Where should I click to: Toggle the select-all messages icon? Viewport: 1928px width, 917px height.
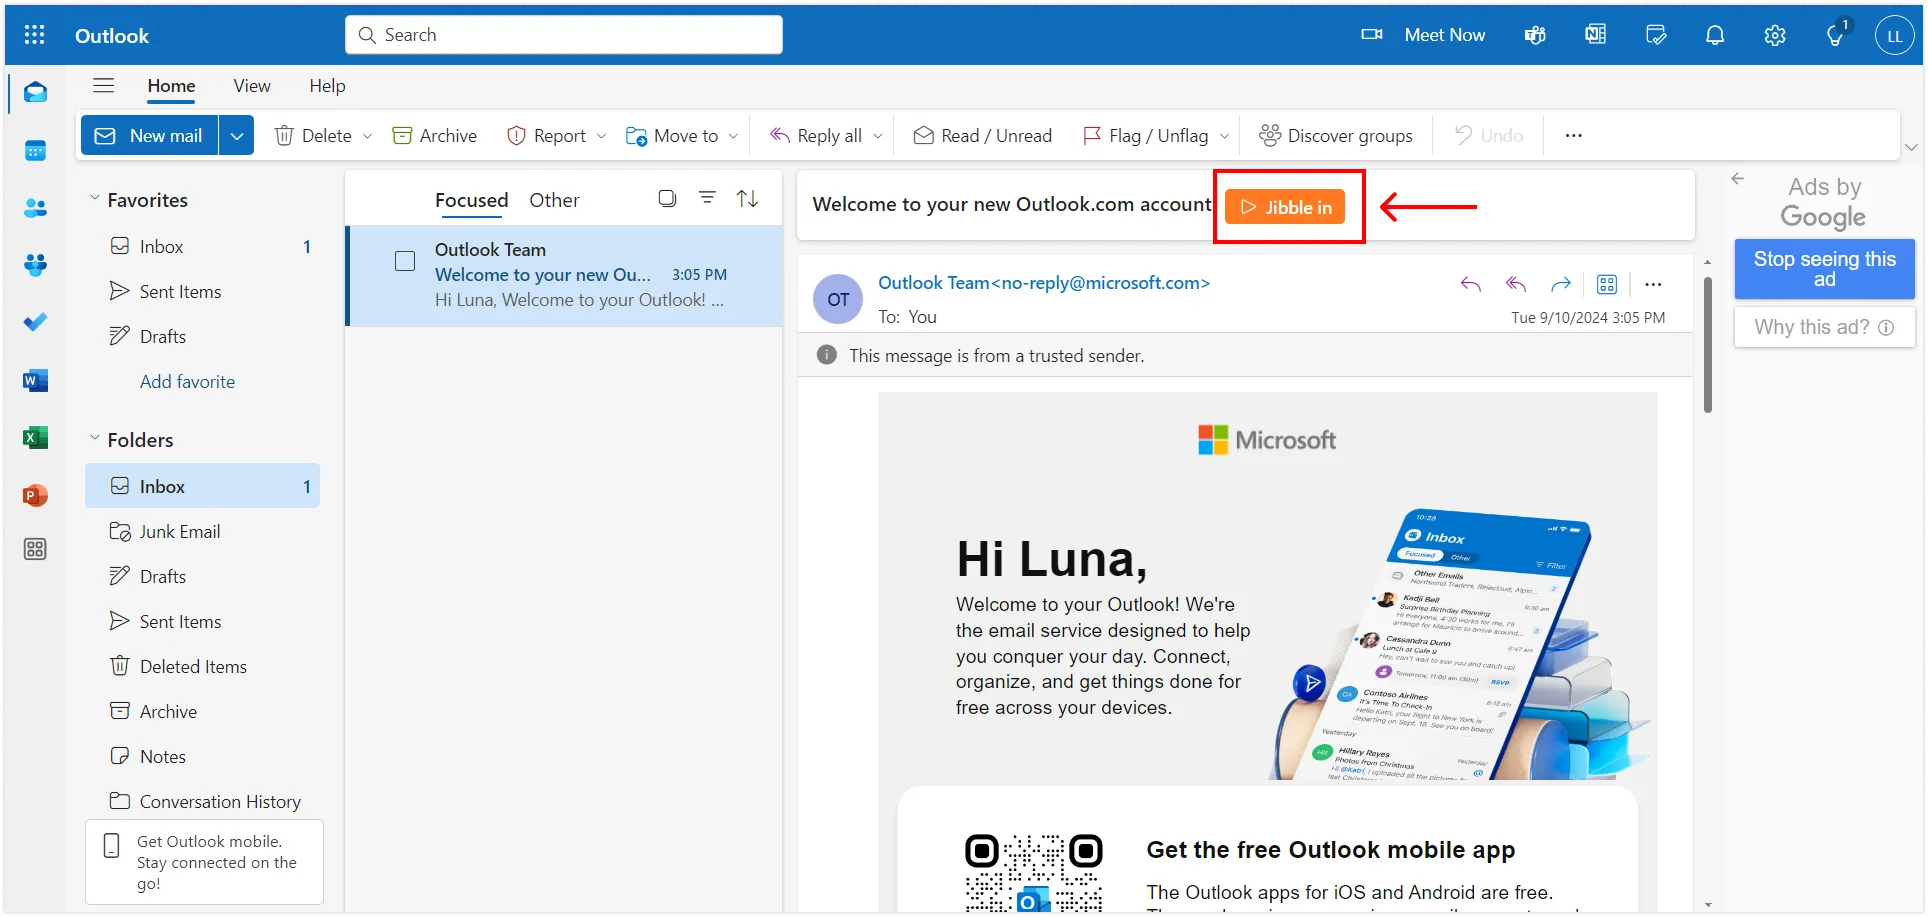[x=667, y=199]
